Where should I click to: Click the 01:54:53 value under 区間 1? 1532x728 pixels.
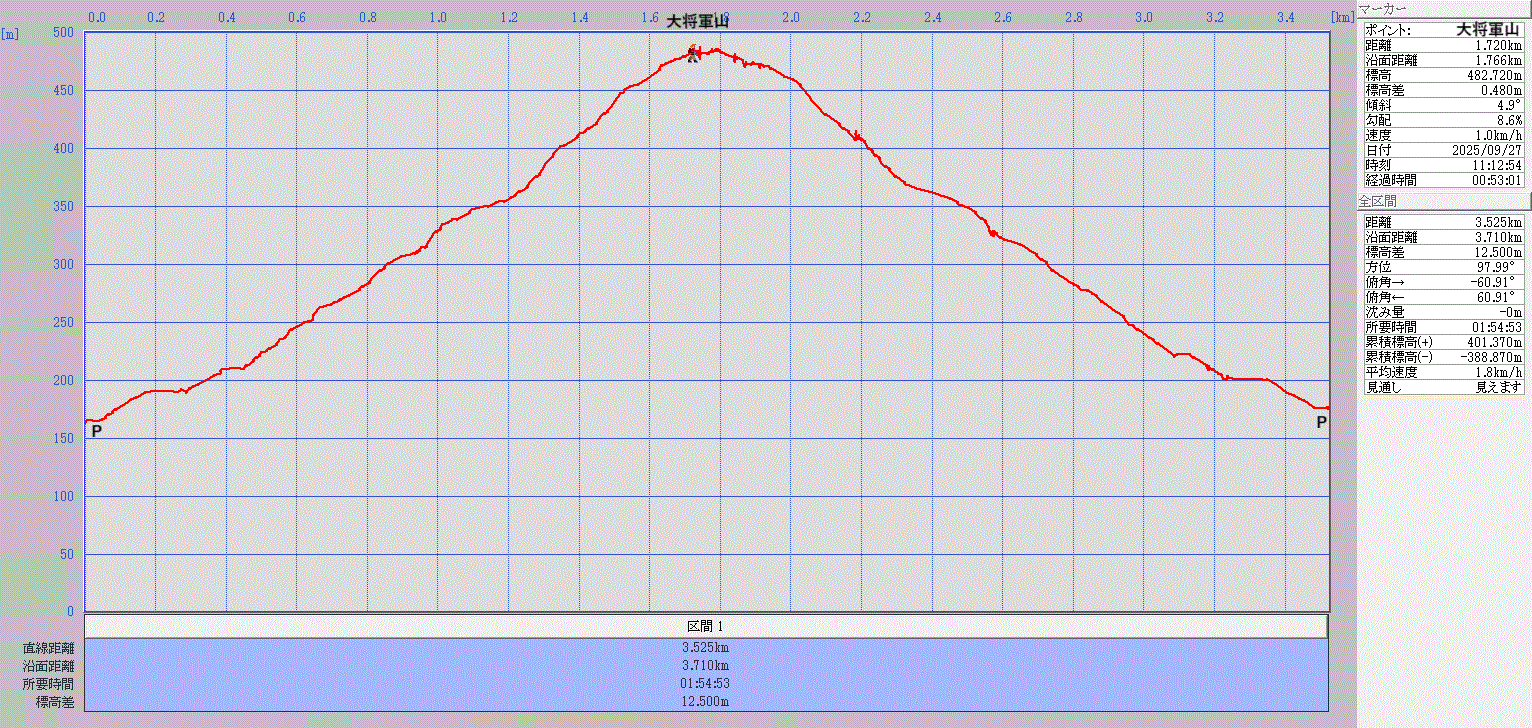pyautogui.click(x=706, y=684)
